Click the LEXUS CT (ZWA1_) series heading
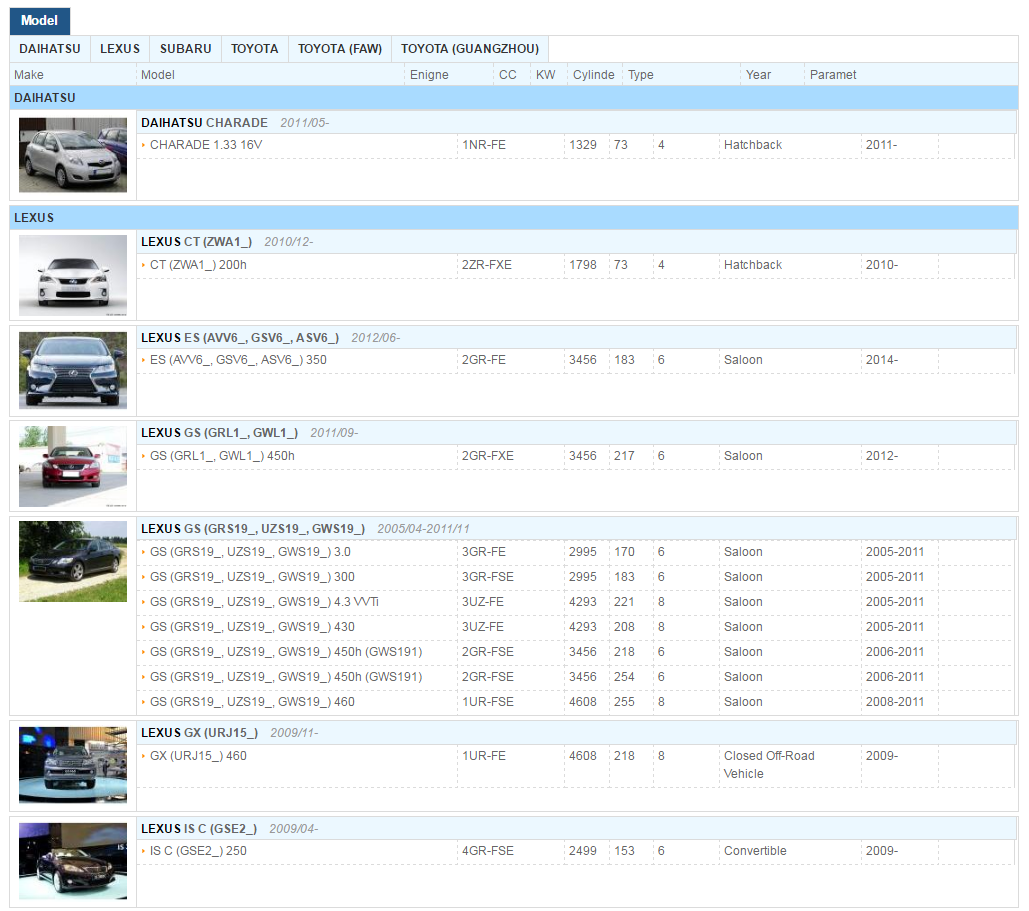1029x911 pixels. (196, 242)
